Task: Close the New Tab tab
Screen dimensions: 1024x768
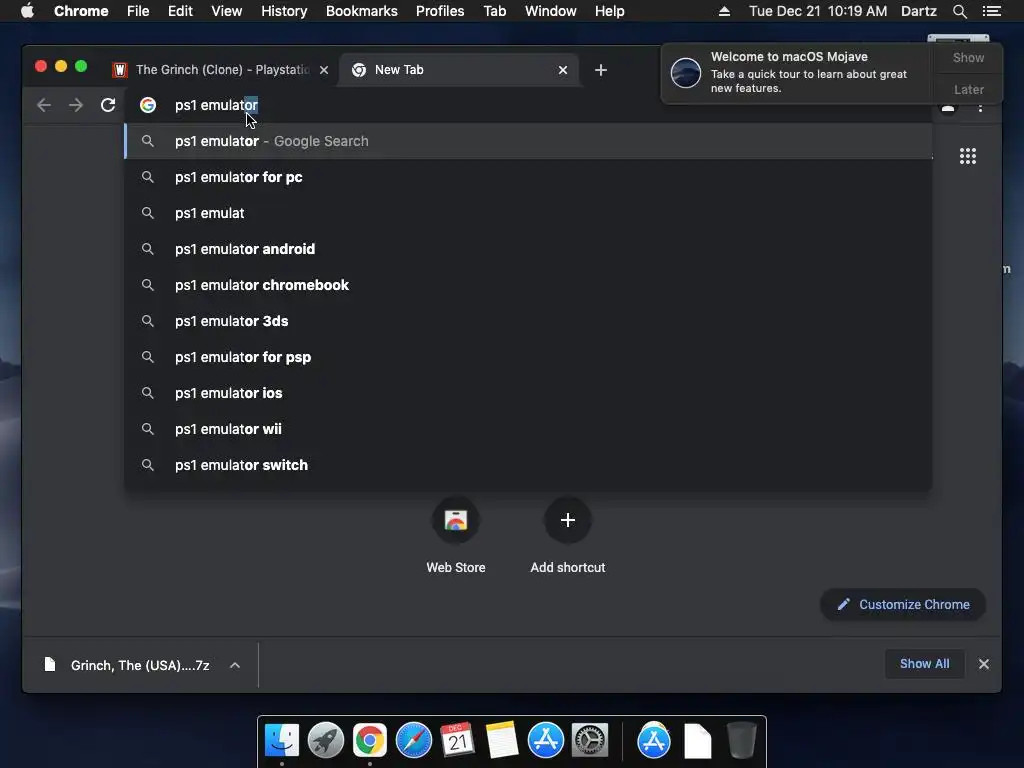Action: [563, 70]
